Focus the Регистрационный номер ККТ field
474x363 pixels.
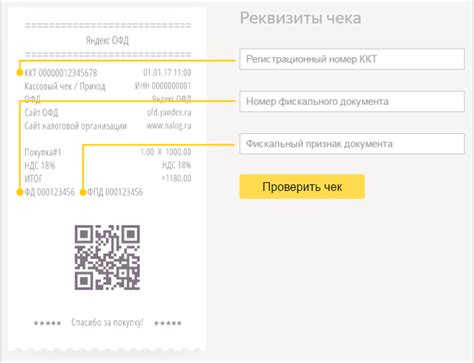[352, 59]
